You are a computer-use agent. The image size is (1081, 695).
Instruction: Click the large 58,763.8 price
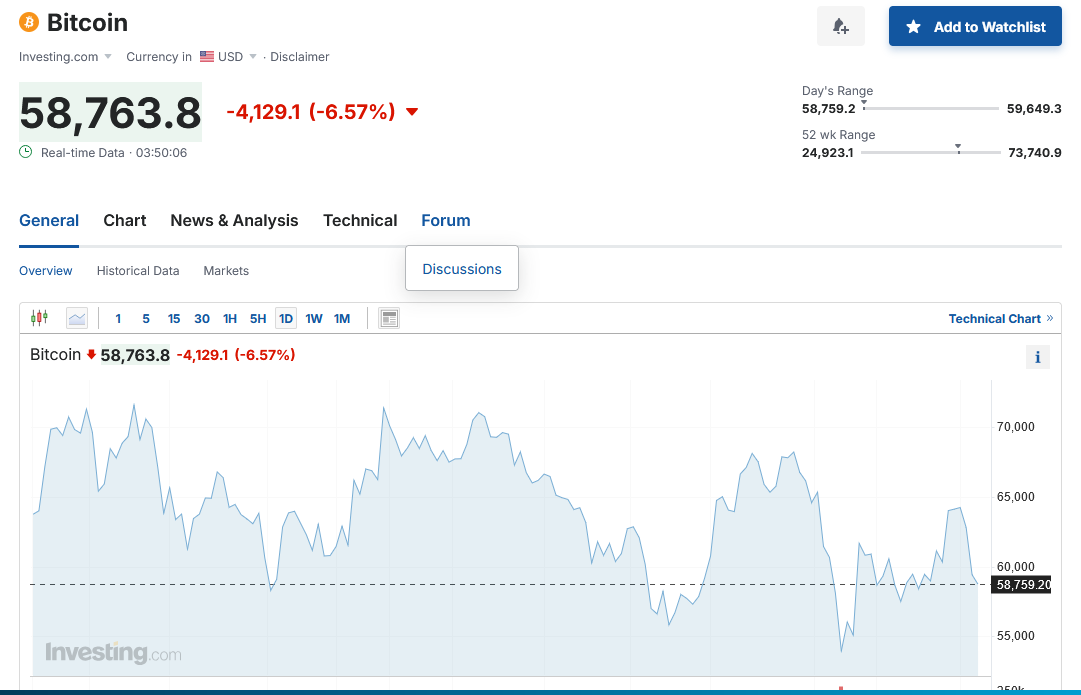(110, 112)
